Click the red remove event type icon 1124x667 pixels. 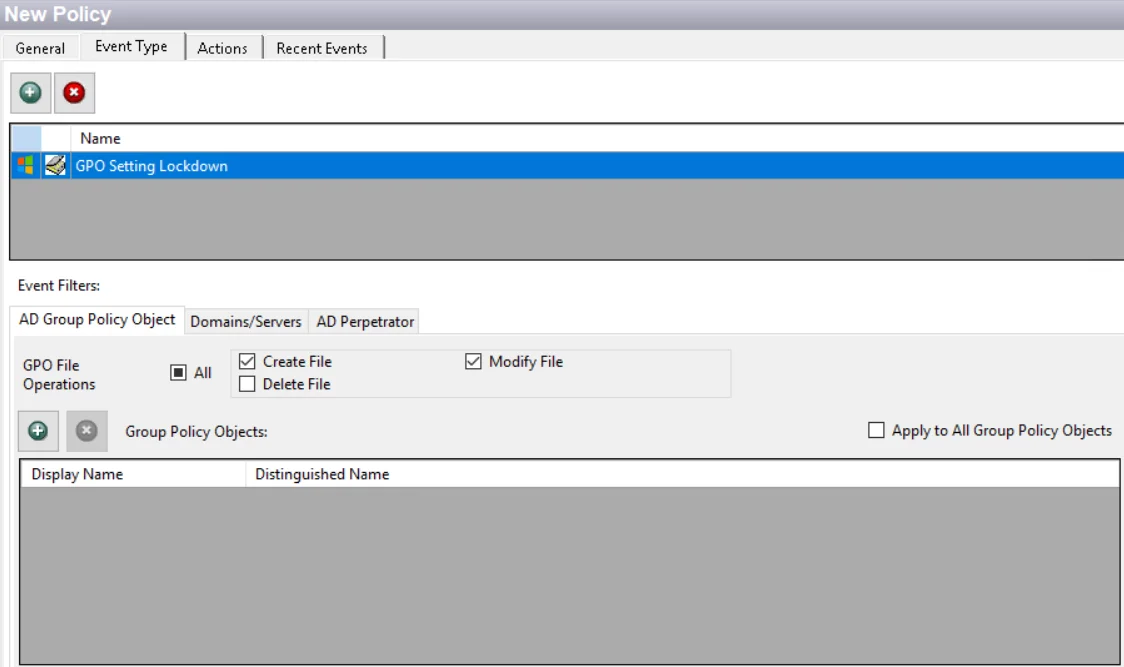click(74, 93)
